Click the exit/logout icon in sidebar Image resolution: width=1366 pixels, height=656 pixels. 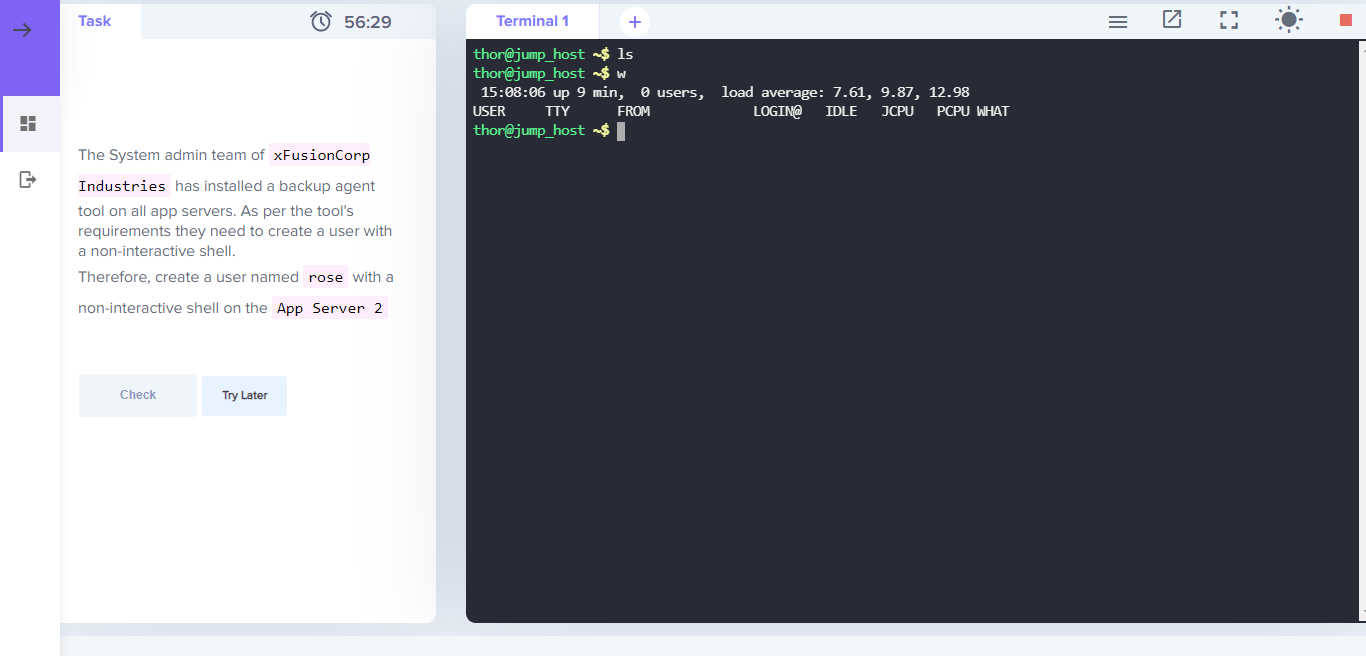coord(28,180)
